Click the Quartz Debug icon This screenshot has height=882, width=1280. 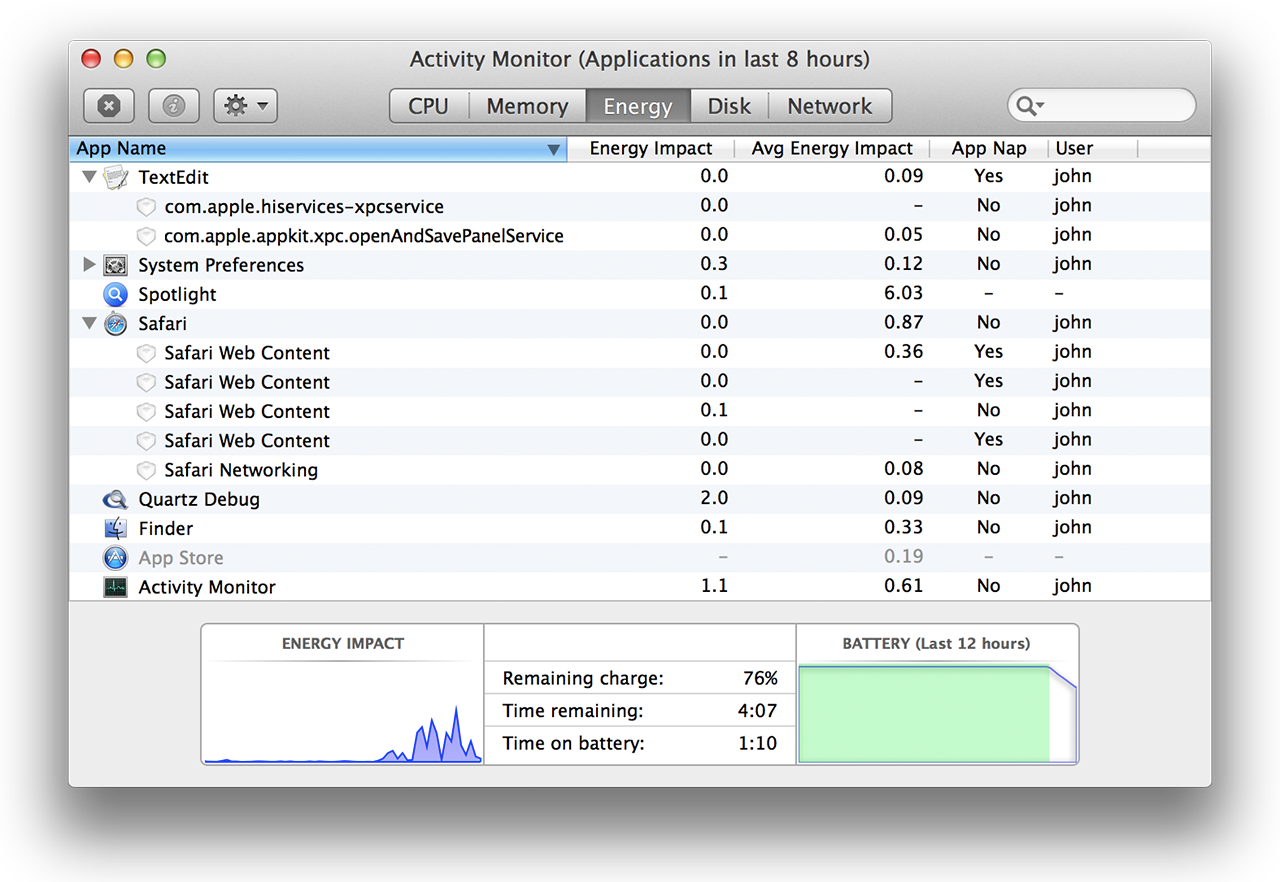click(116, 499)
